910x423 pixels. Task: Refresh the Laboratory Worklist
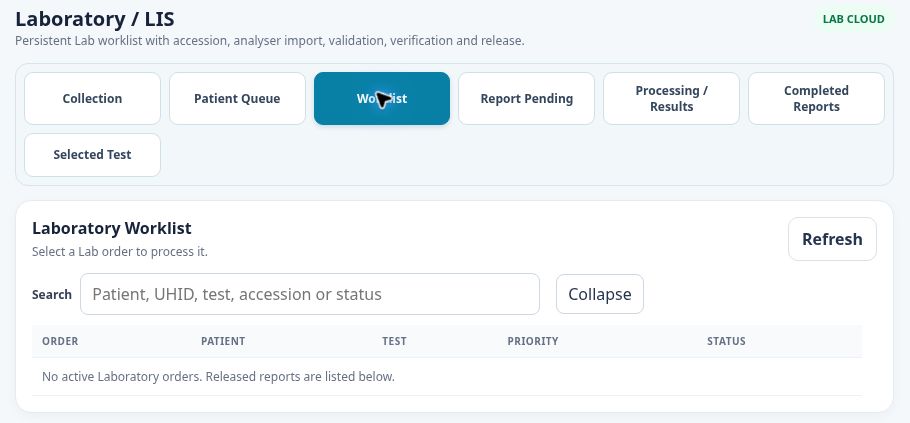click(832, 239)
